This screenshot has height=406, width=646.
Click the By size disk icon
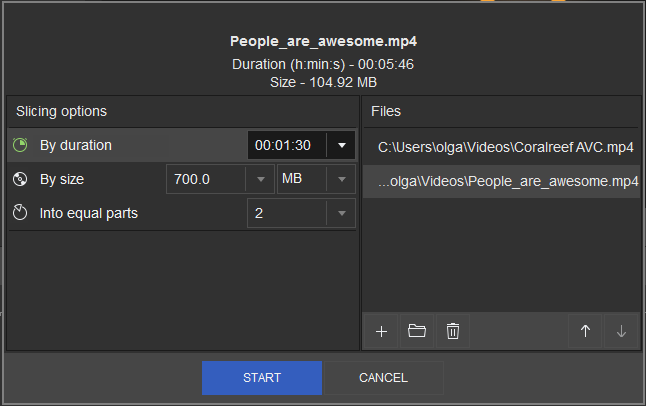click(20, 180)
